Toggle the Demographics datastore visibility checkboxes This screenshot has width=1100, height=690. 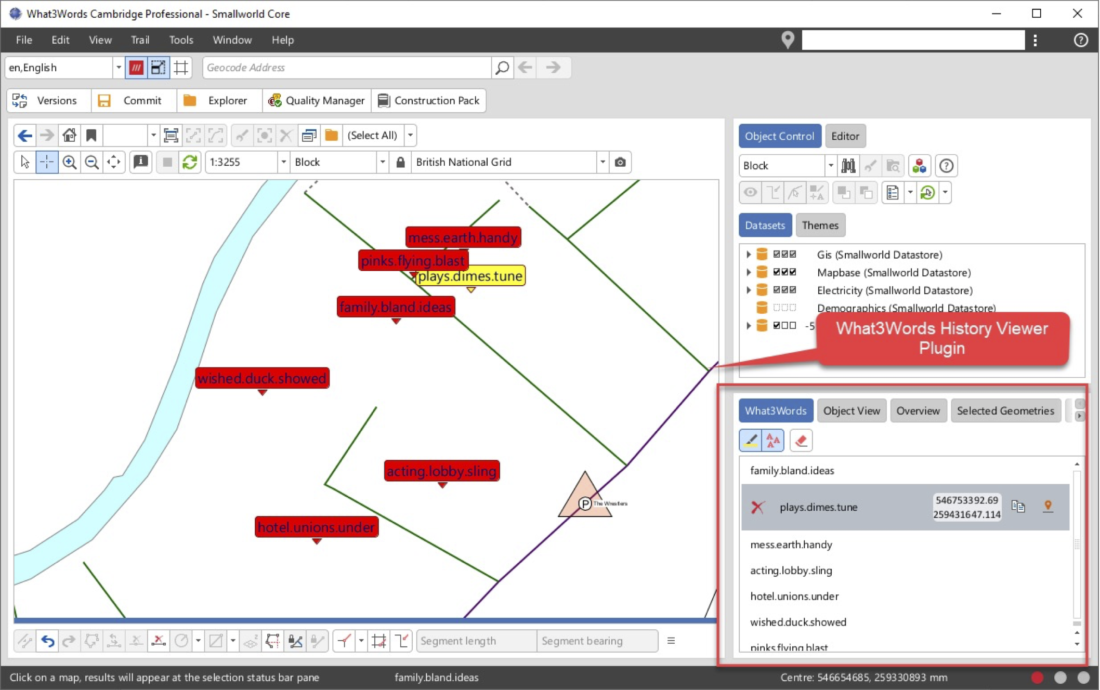point(784,308)
